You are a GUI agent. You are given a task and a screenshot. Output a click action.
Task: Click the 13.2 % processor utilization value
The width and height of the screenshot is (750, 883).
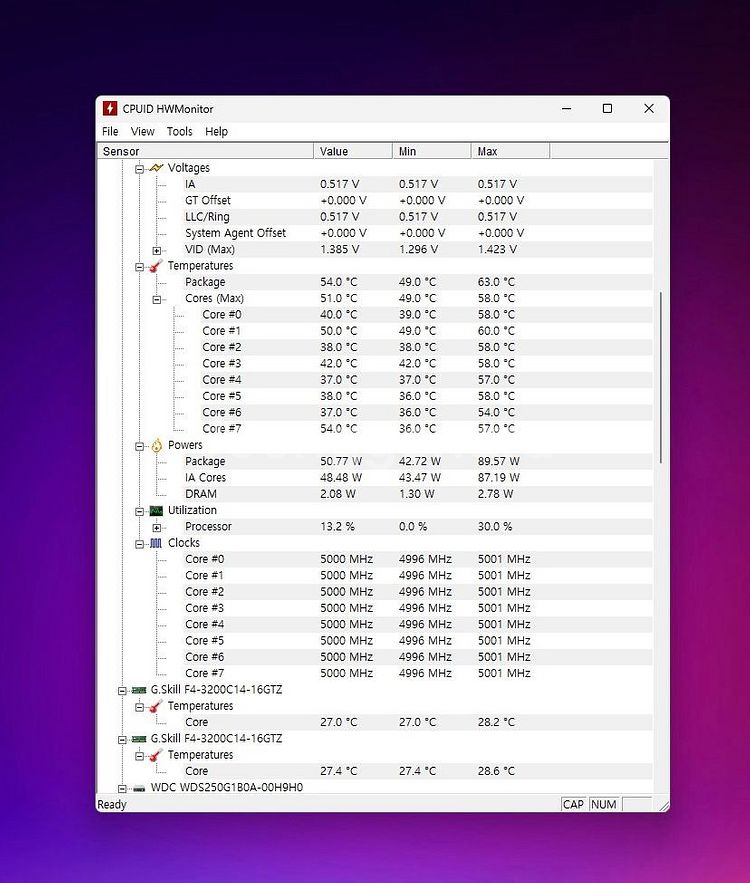coord(337,527)
